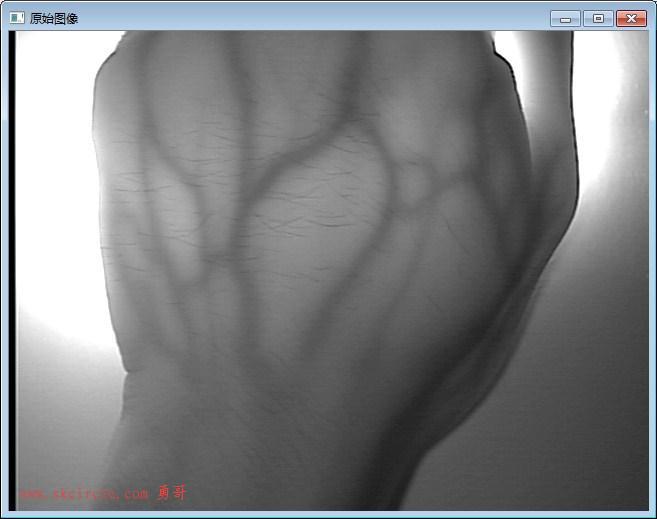Minimize the 原始图像 window
Screen dimensions: 657x519
pos(565,19)
